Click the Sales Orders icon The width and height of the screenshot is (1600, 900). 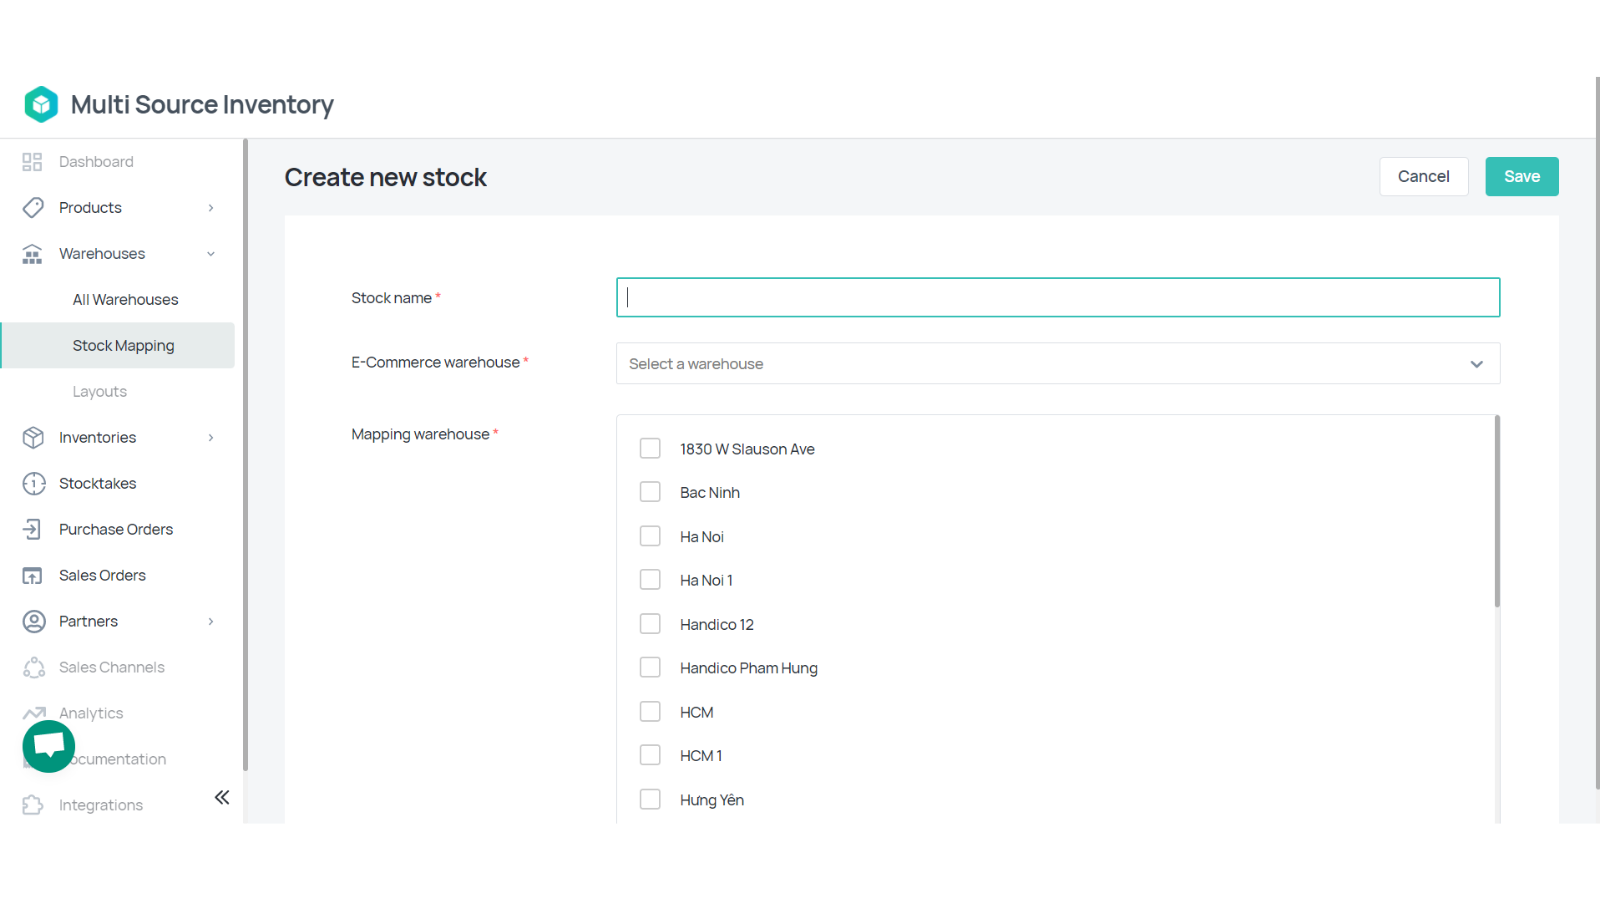click(32, 576)
